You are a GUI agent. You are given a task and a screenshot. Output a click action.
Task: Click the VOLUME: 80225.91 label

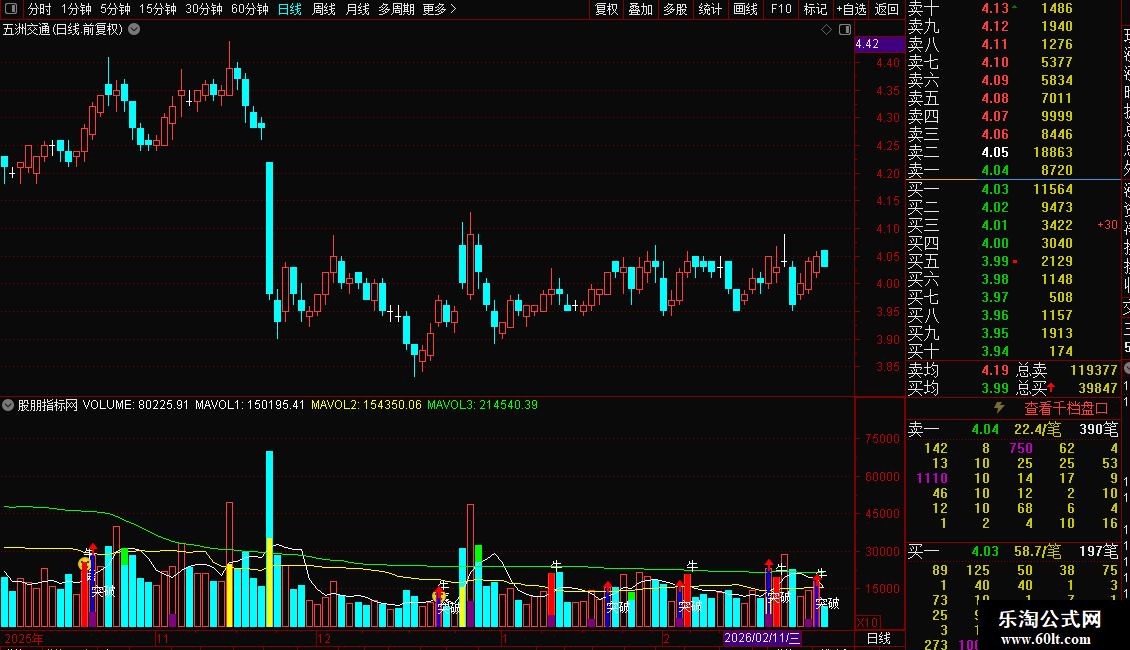pos(135,405)
